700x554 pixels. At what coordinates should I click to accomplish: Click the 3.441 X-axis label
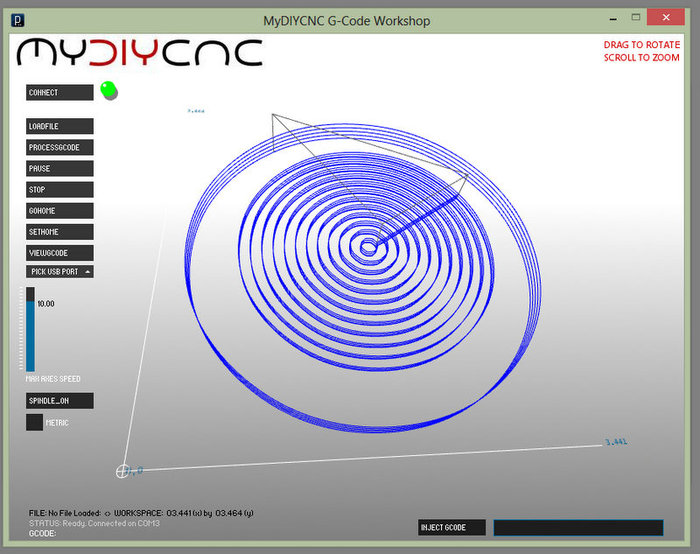(x=616, y=442)
